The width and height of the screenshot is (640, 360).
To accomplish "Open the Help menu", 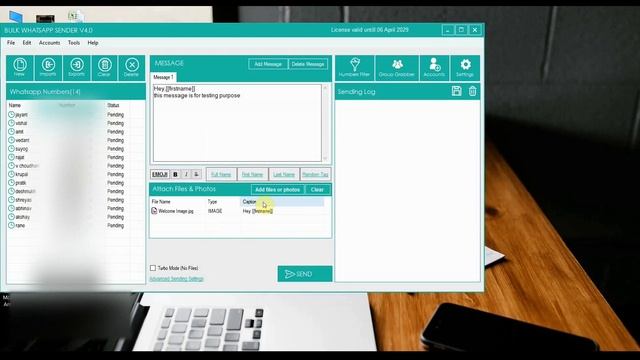I will tap(93, 42).
